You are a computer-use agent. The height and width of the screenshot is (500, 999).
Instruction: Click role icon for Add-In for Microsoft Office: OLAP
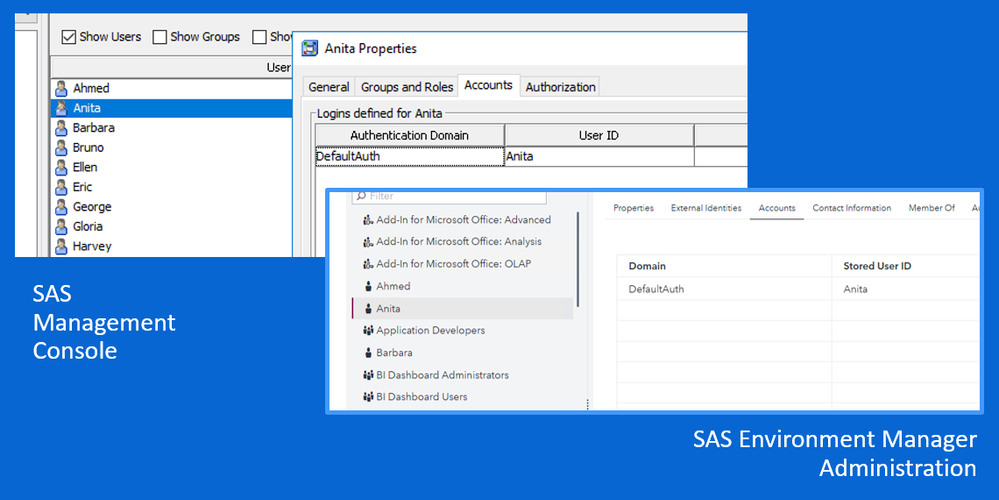[x=368, y=264]
